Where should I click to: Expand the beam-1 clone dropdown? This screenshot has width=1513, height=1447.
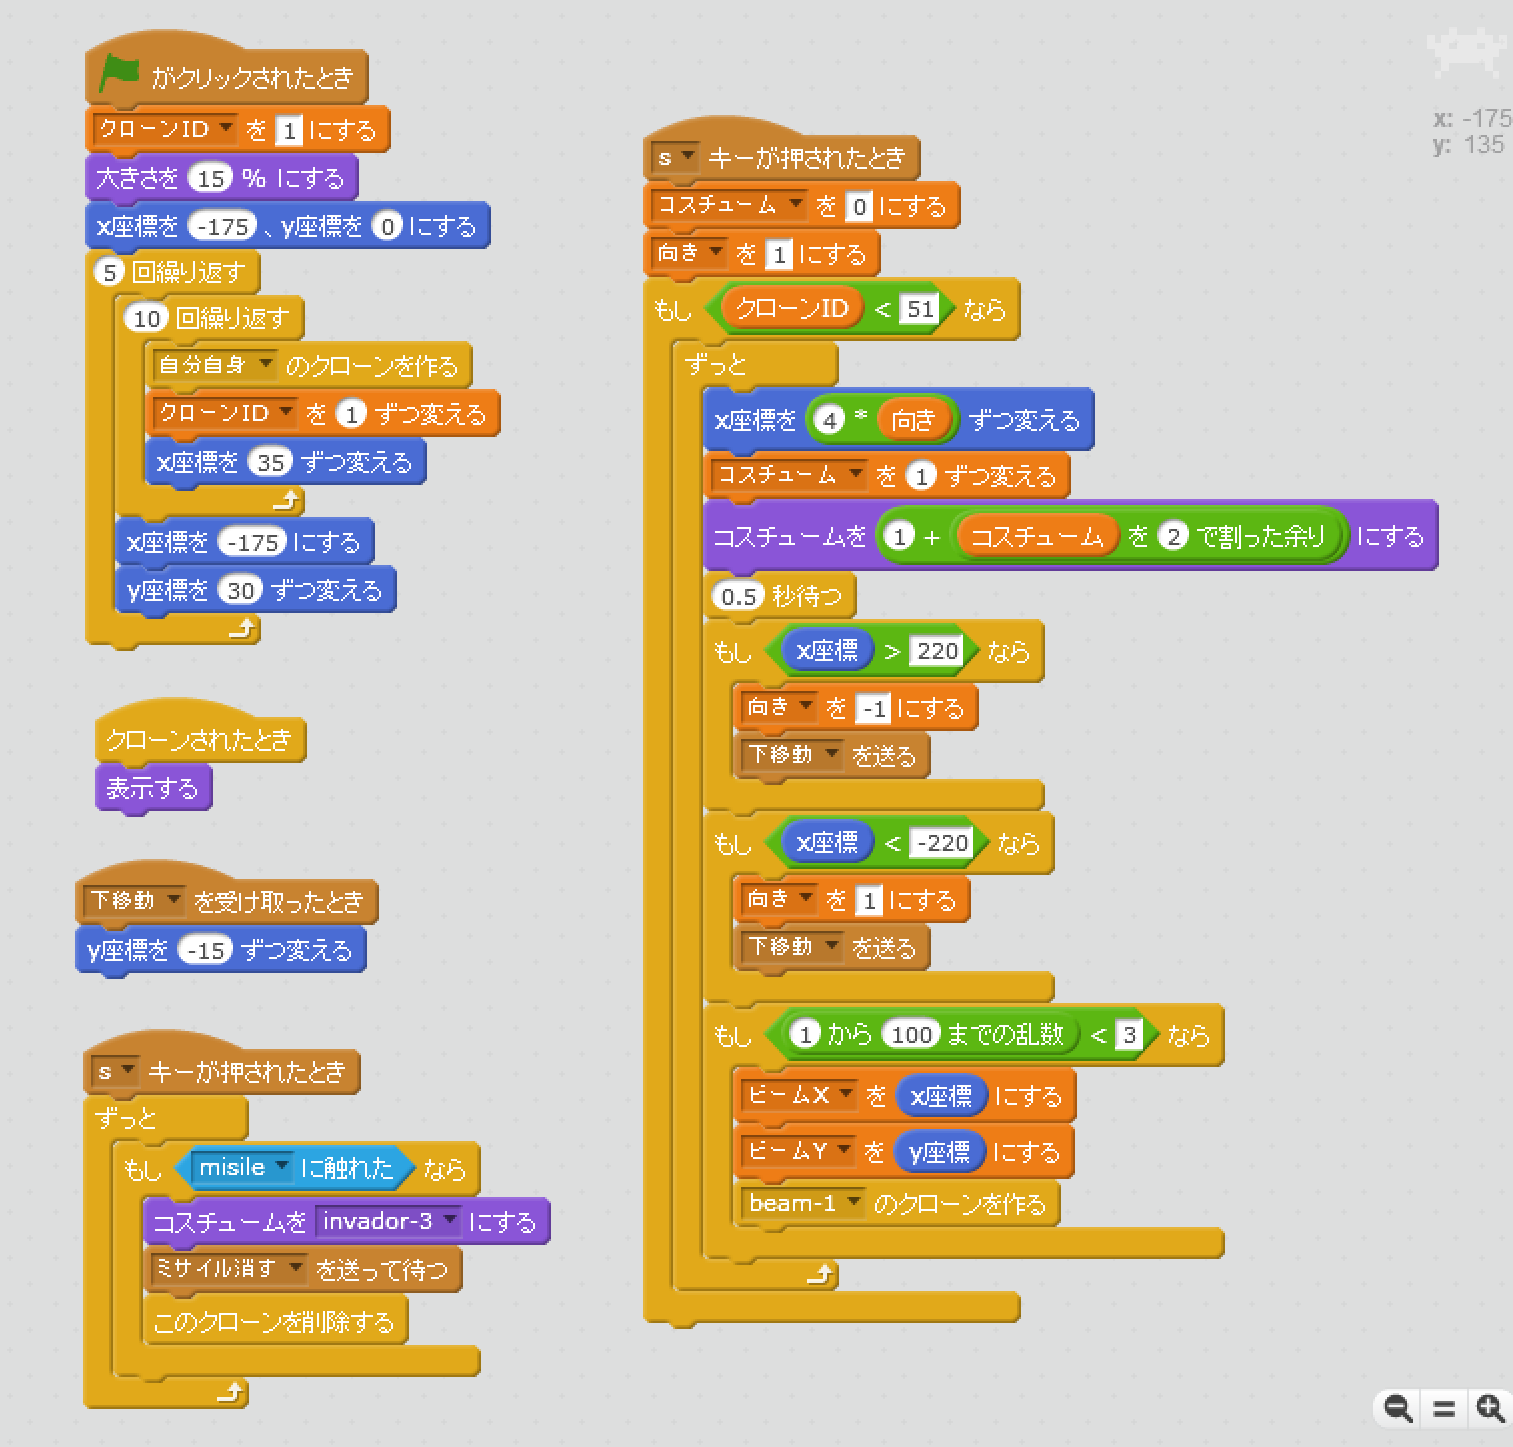pos(854,1203)
